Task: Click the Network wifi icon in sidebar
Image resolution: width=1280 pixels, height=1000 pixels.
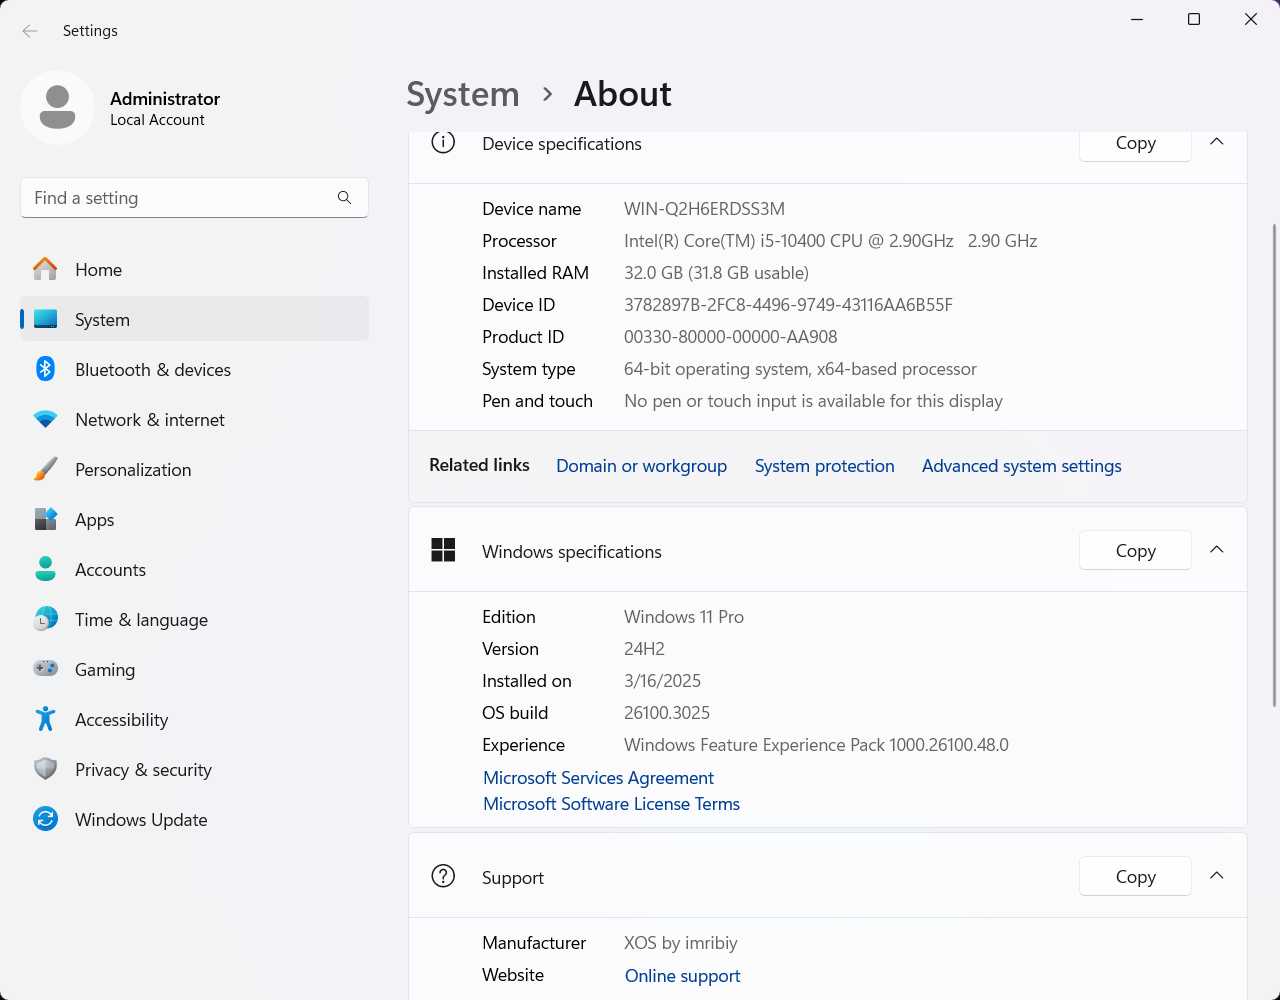Action: 45,419
